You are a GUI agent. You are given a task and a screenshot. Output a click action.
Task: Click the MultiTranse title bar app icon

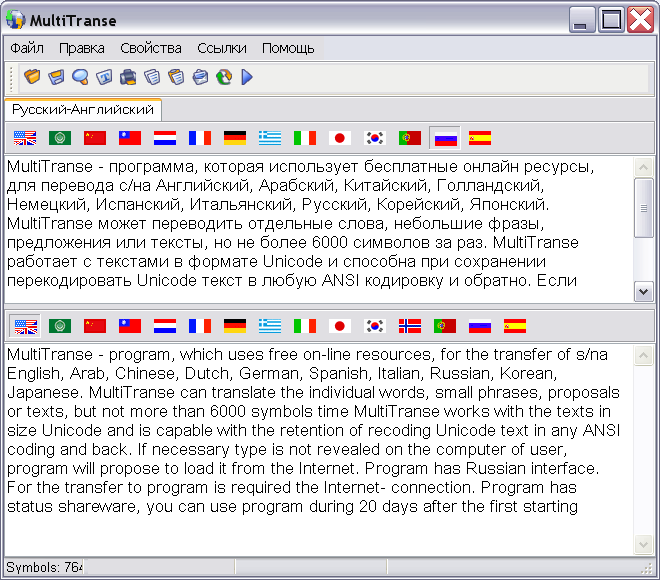click(16, 19)
